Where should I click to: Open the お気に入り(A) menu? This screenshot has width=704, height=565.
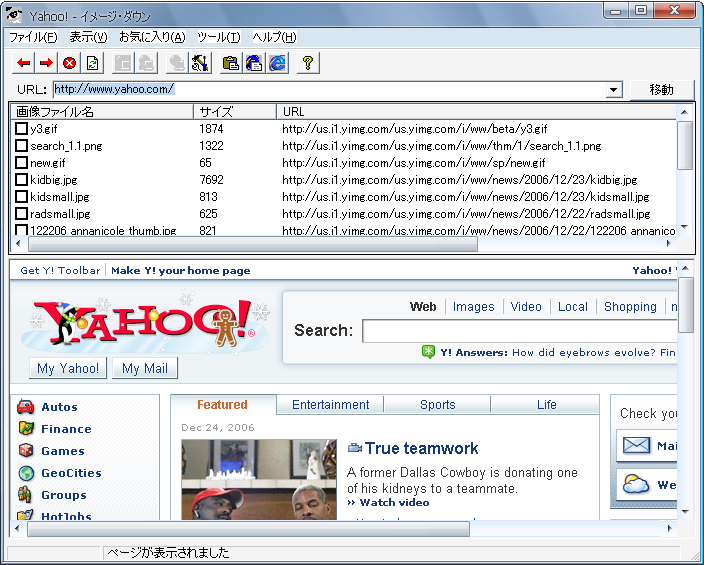[x=152, y=37]
